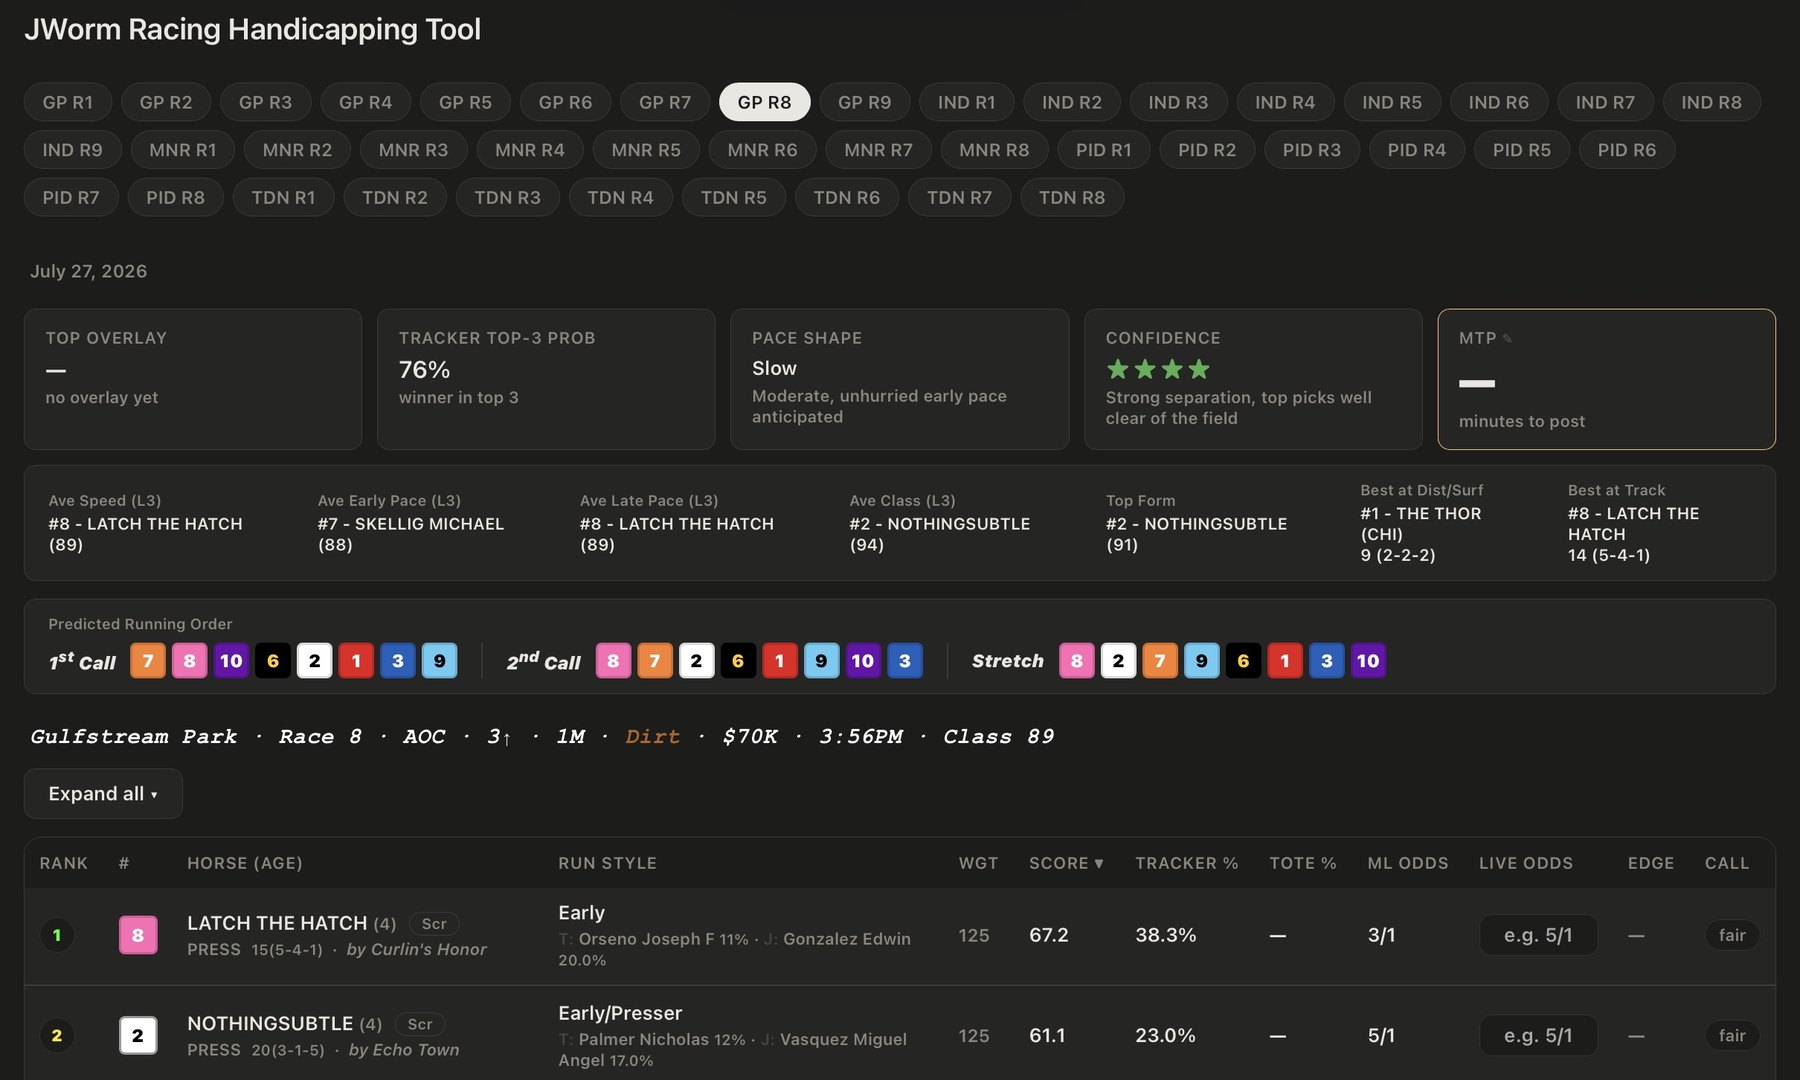
Task: Open the IND R9 race tab
Action: pos(73,150)
